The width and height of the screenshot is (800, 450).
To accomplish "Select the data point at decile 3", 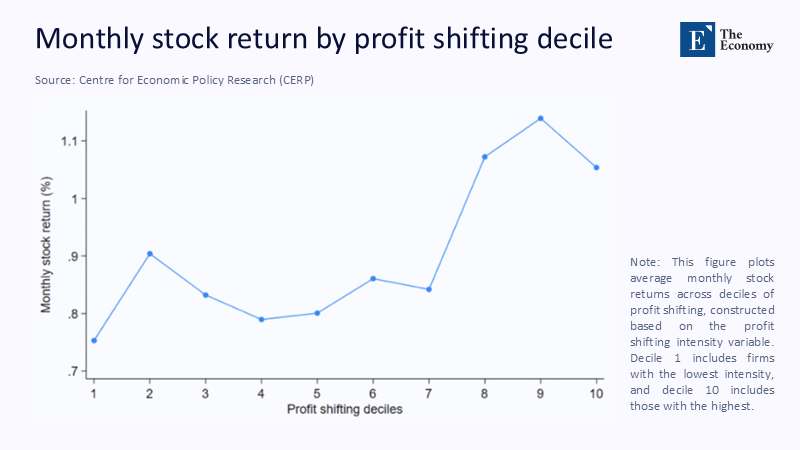I will pos(206,295).
